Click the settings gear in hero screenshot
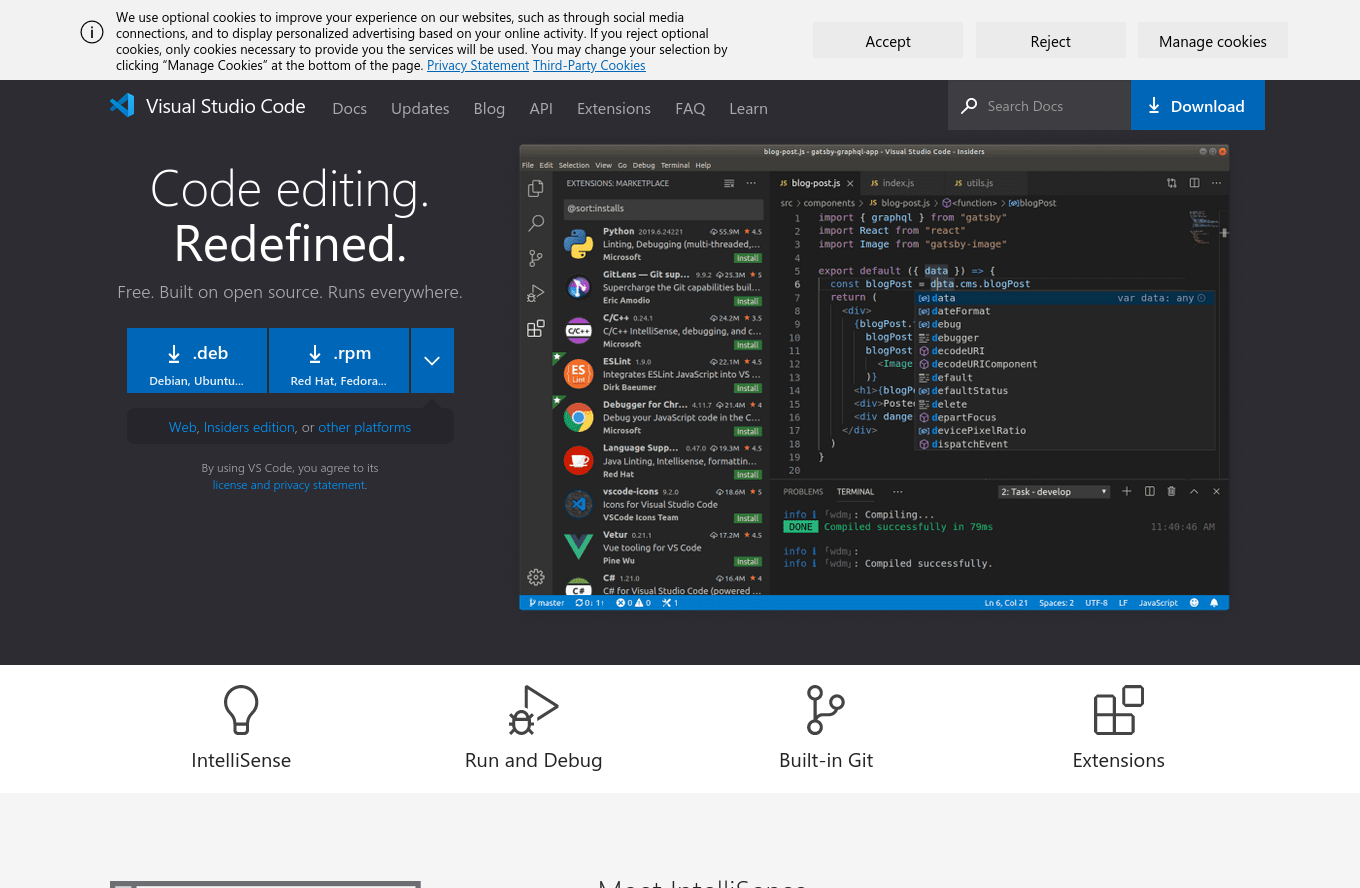The height and width of the screenshot is (888, 1360). (536, 577)
